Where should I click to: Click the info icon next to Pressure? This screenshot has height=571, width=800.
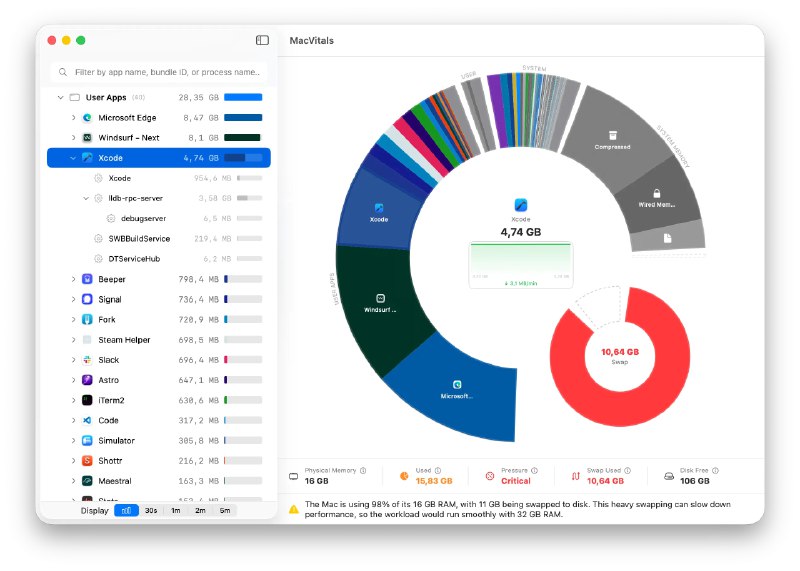point(534,470)
